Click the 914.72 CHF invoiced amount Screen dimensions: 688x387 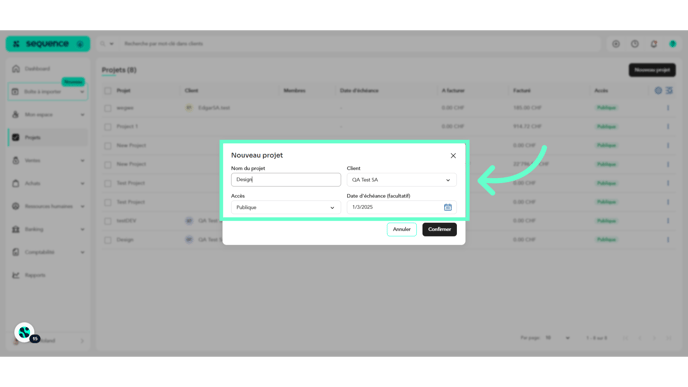[527, 126]
